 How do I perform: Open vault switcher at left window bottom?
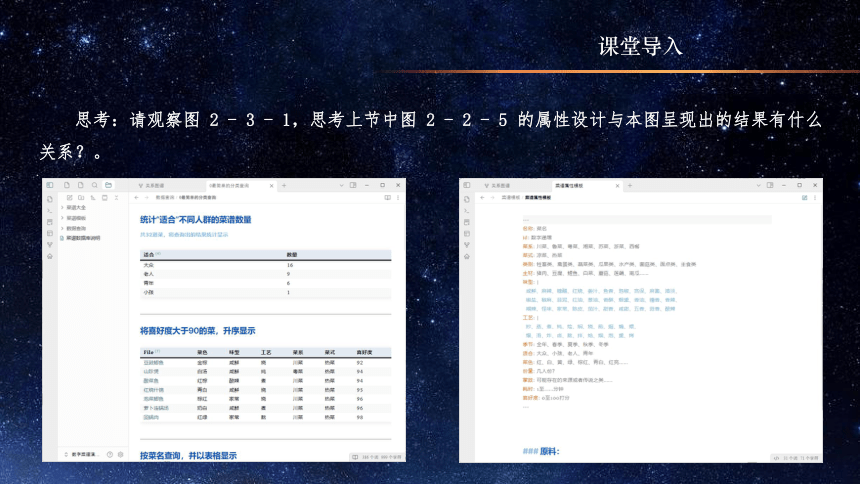click(81, 454)
